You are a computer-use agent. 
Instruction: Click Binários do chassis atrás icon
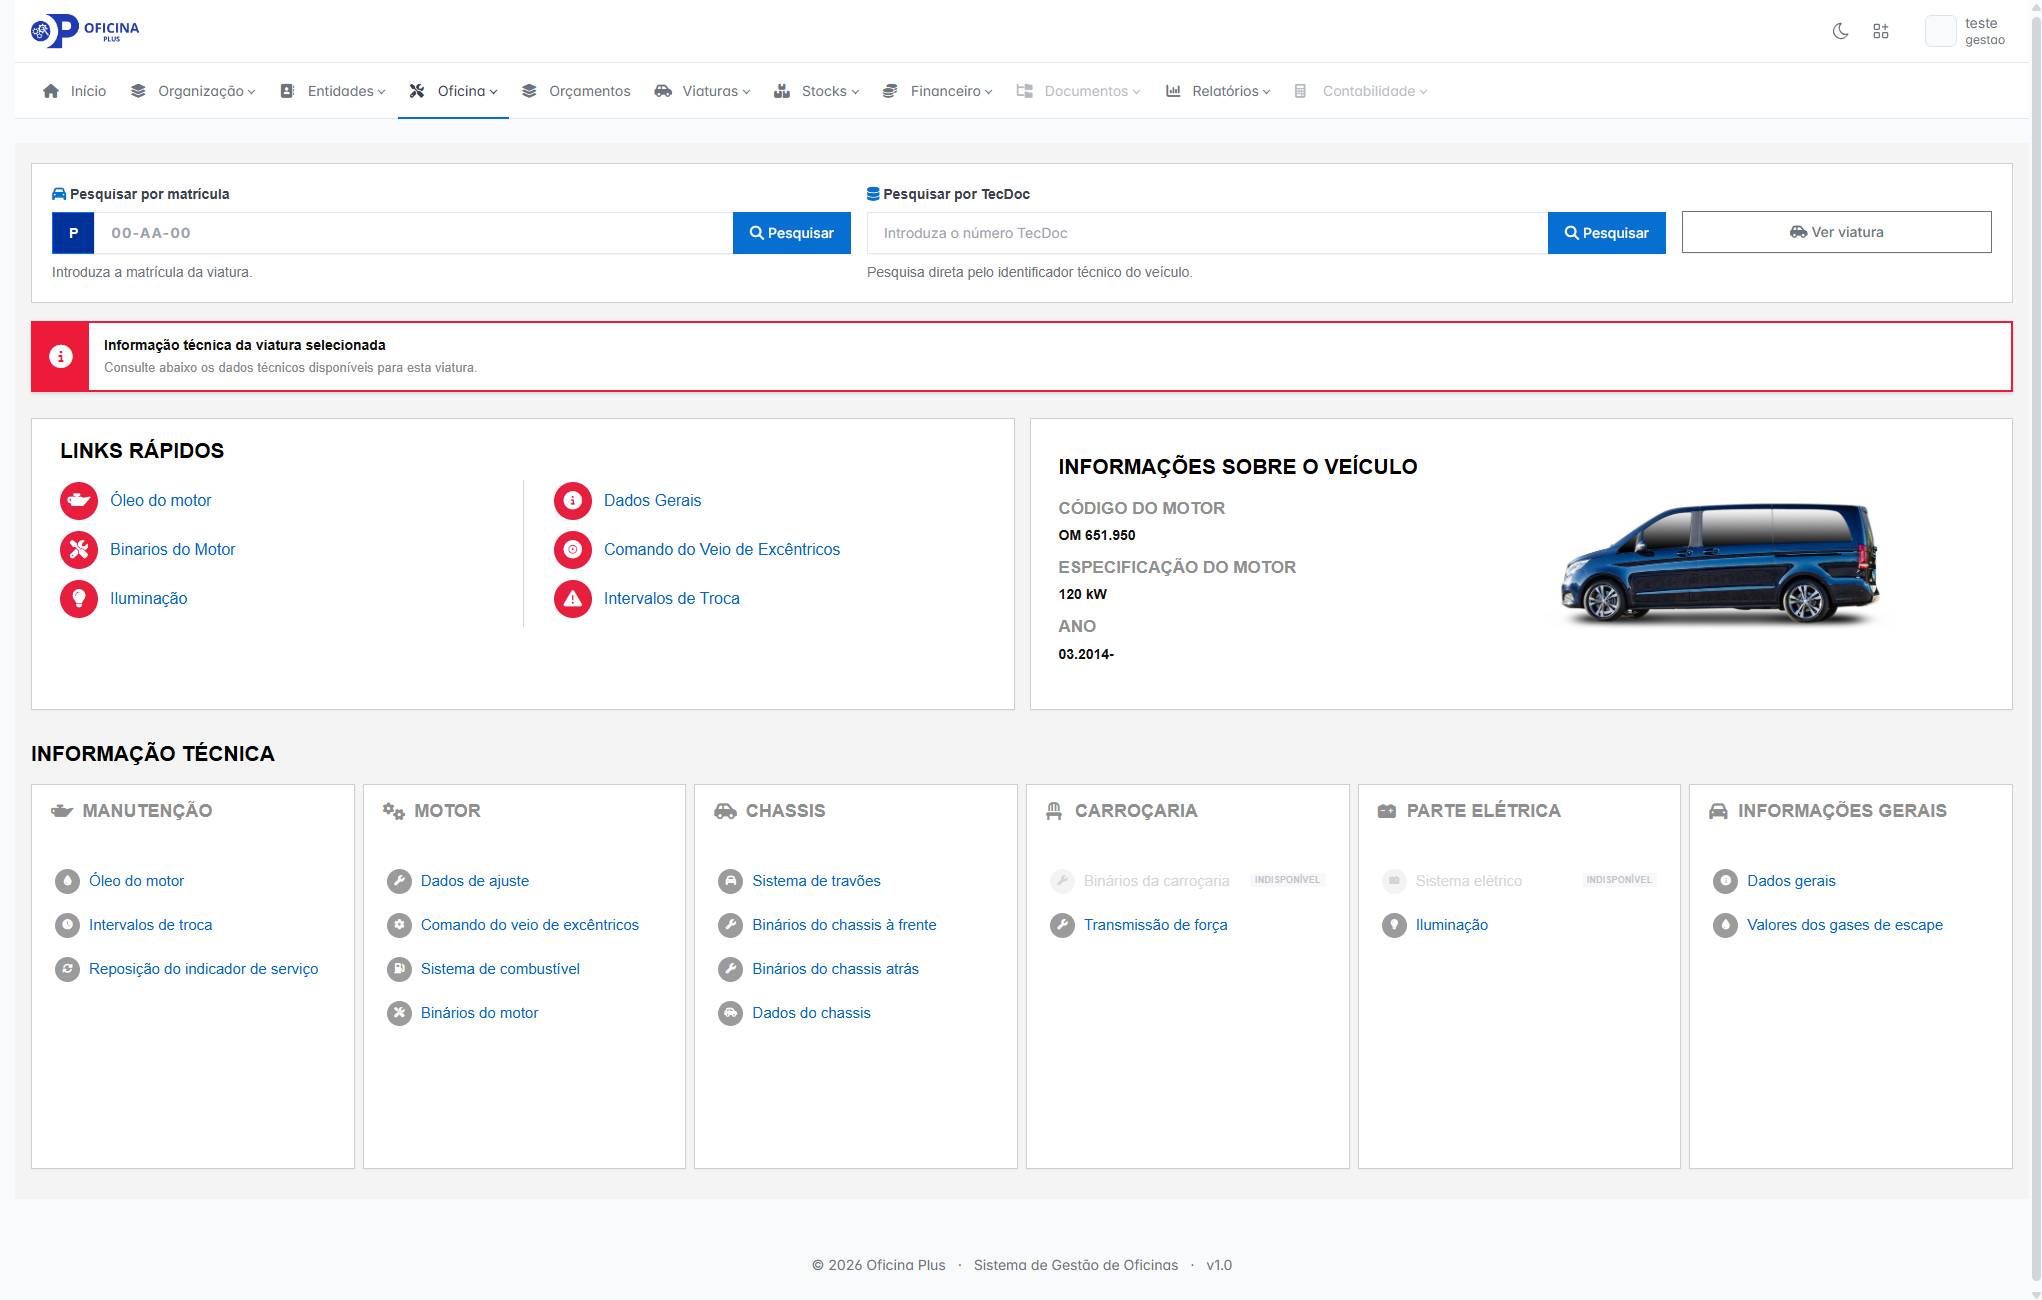[x=730, y=969]
